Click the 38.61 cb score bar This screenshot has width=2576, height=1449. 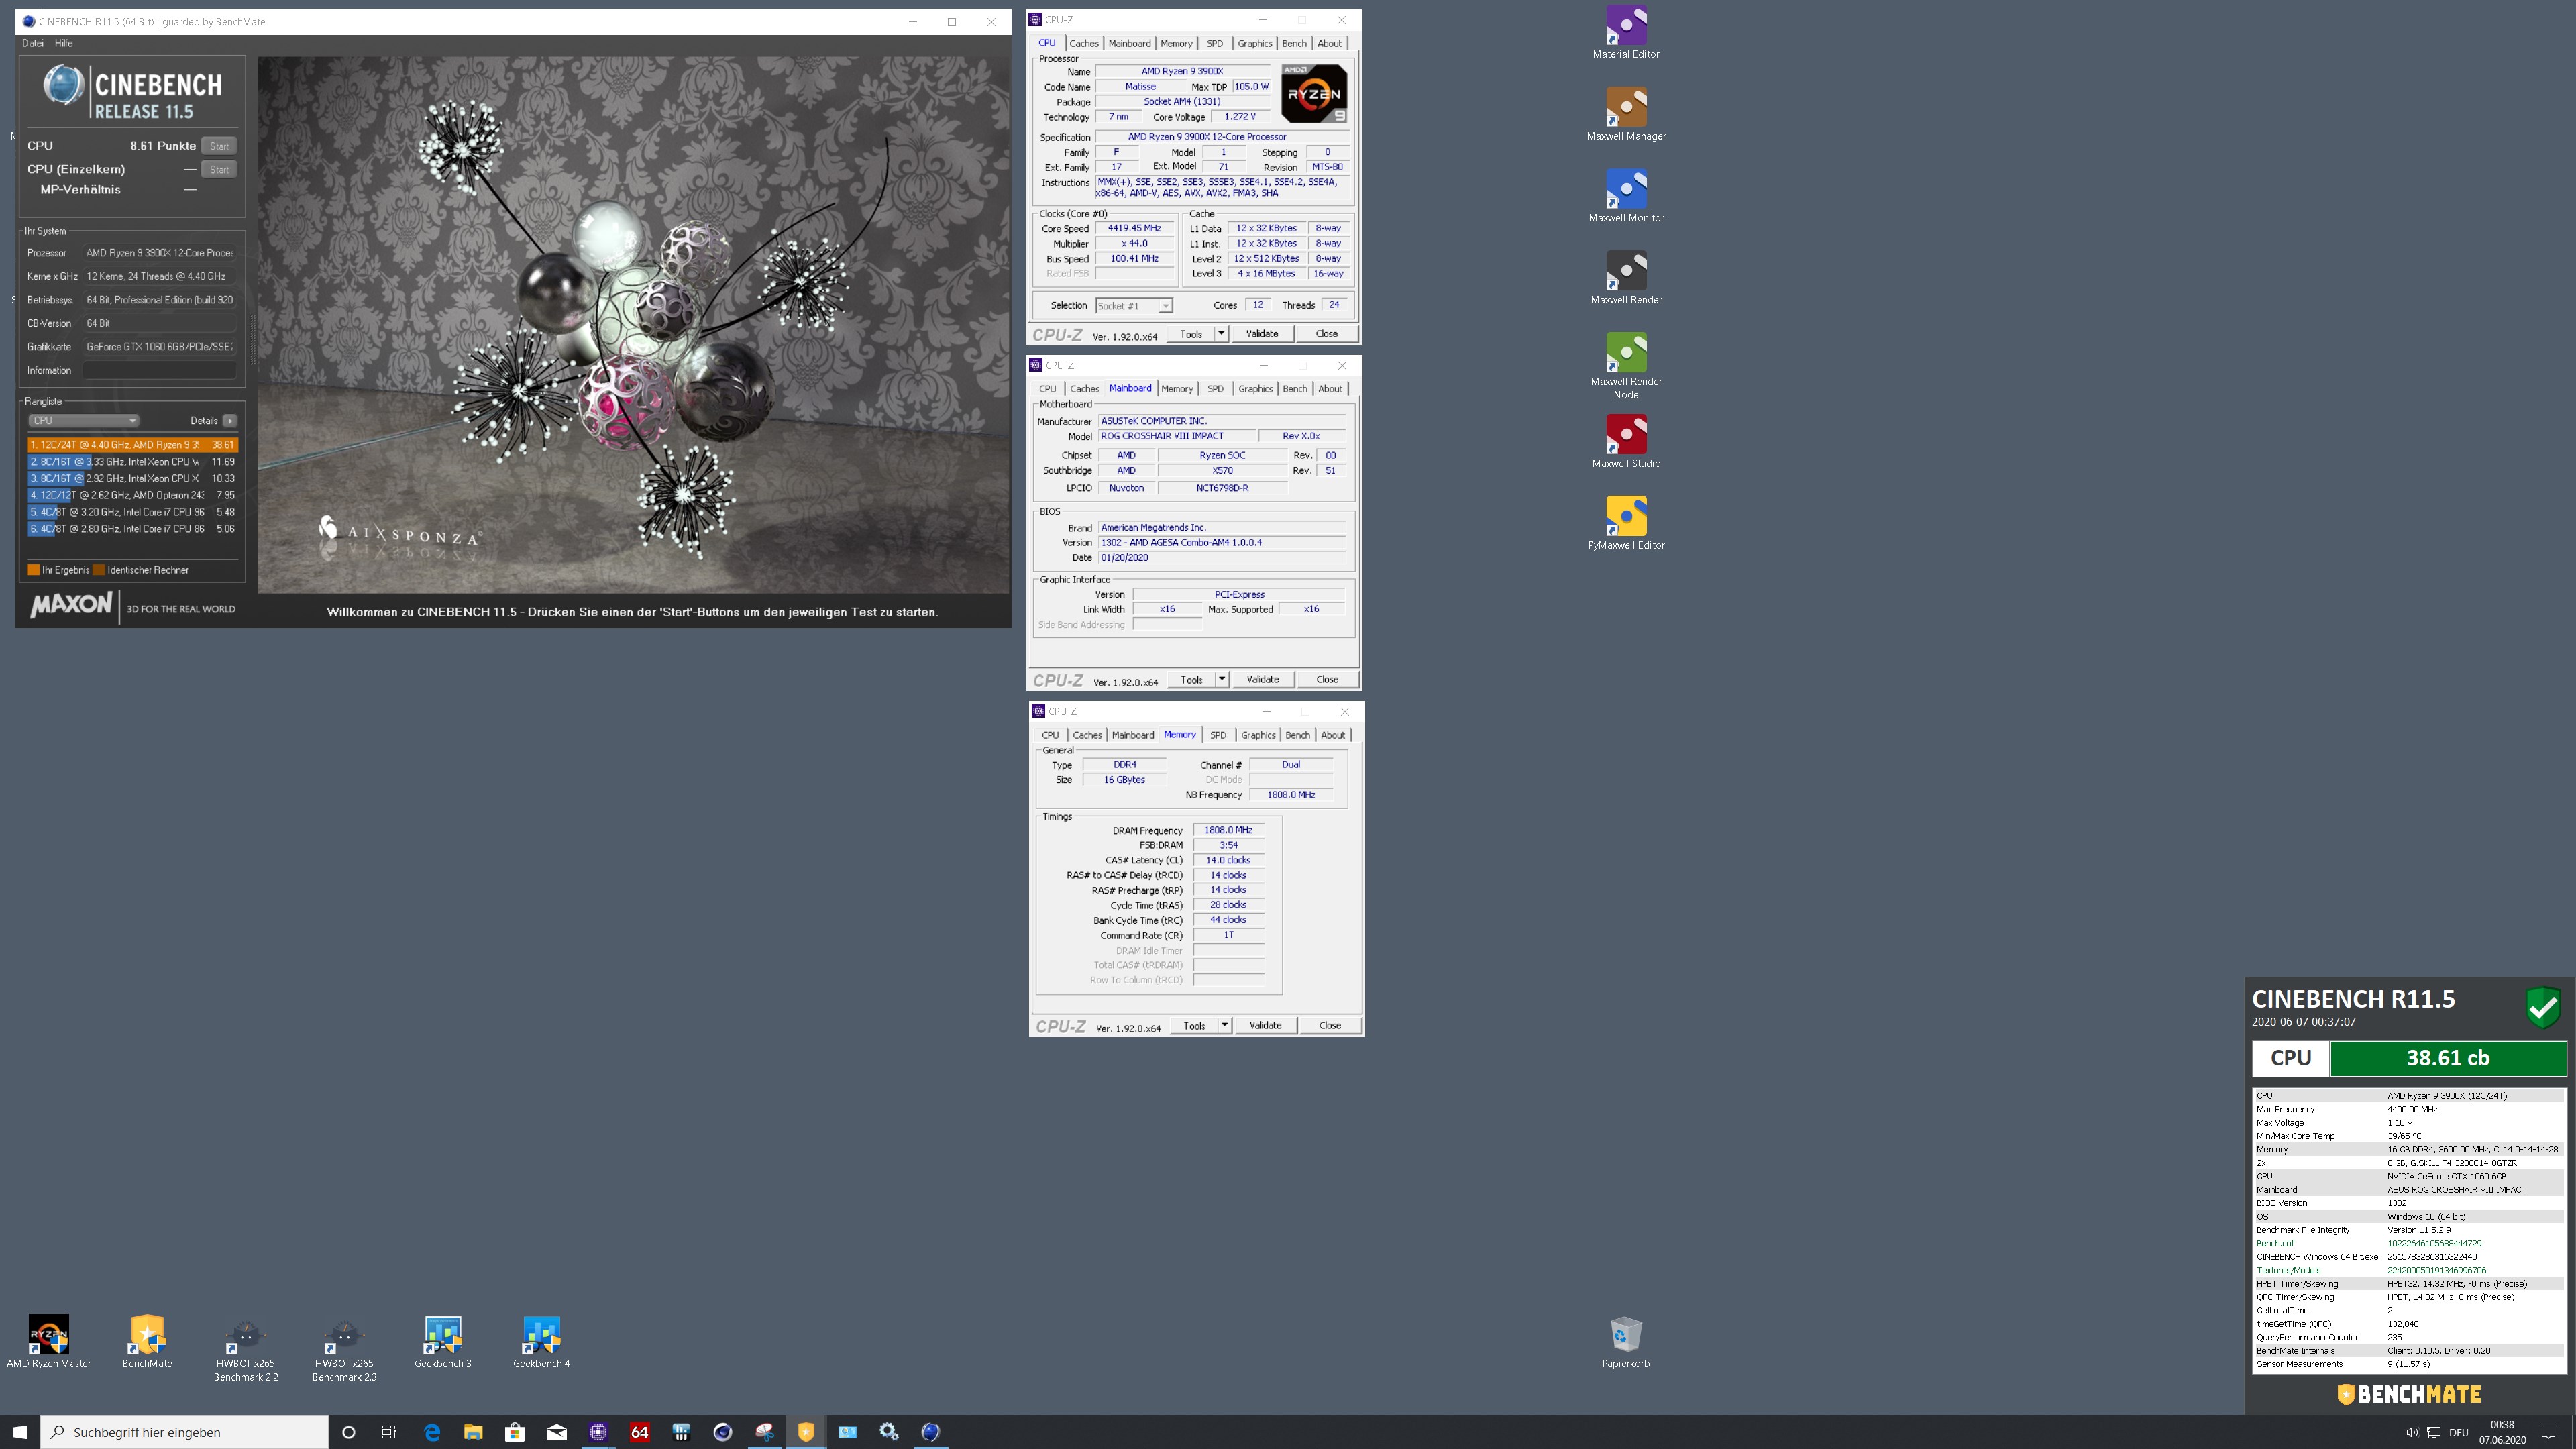point(2447,1058)
